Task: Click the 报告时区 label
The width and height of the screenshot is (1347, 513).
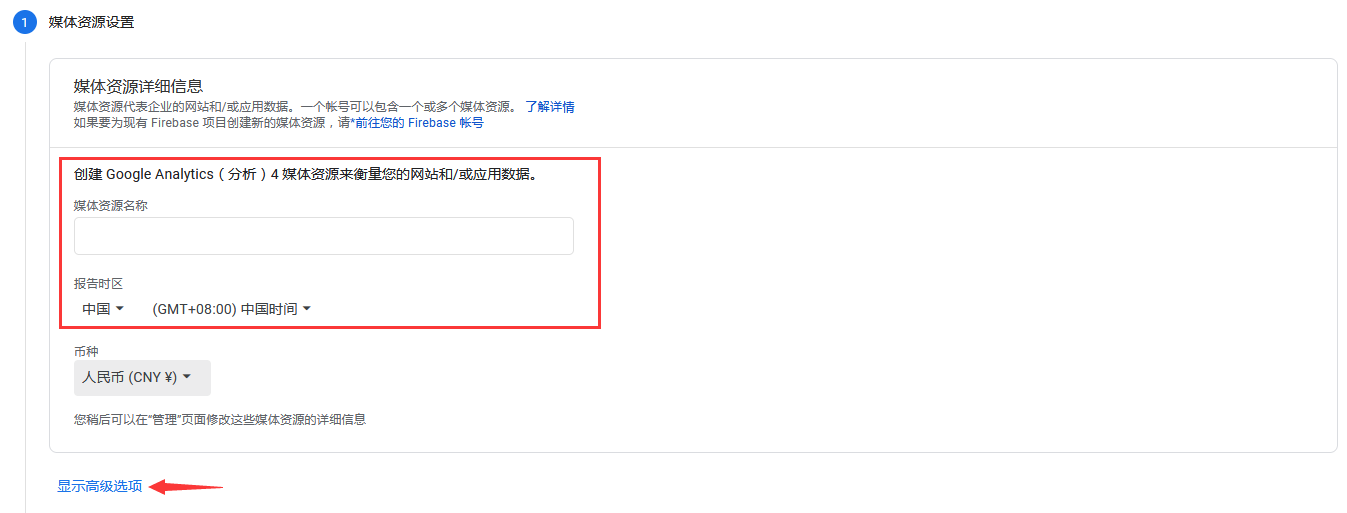Action: coord(98,284)
